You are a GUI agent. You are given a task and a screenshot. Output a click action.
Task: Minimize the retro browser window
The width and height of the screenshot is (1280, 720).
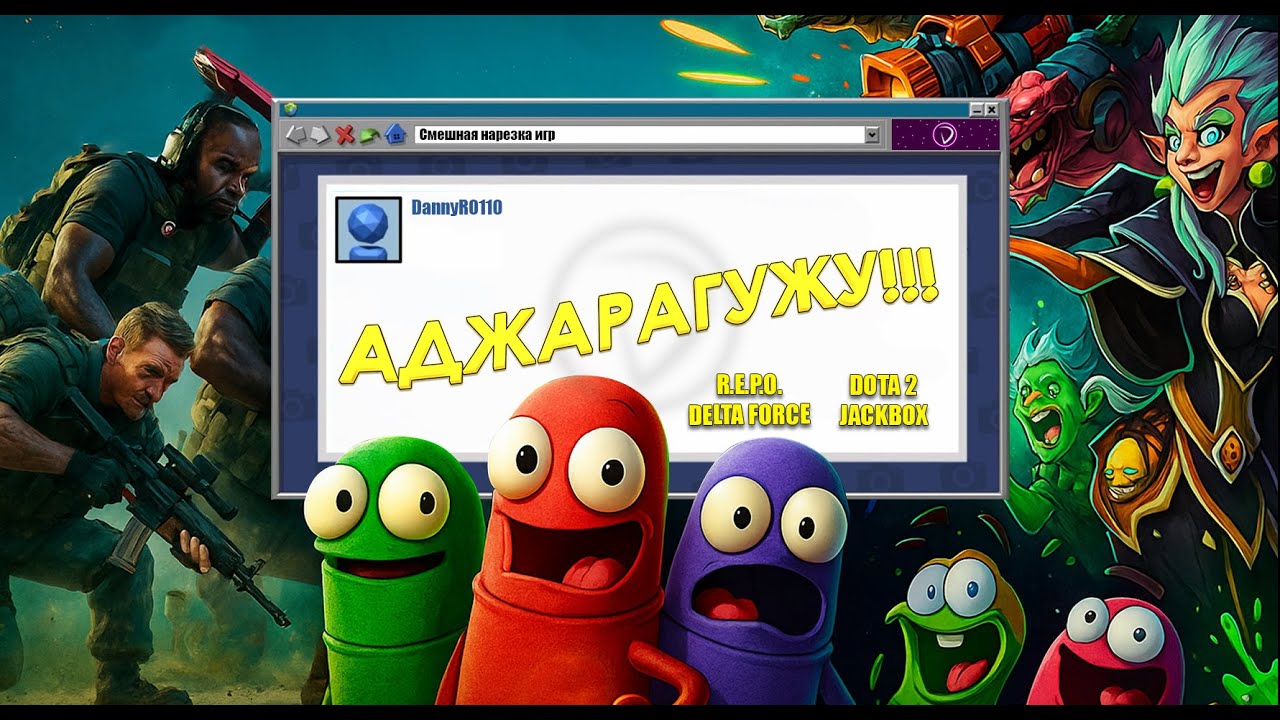pyautogui.click(x=977, y=110)
